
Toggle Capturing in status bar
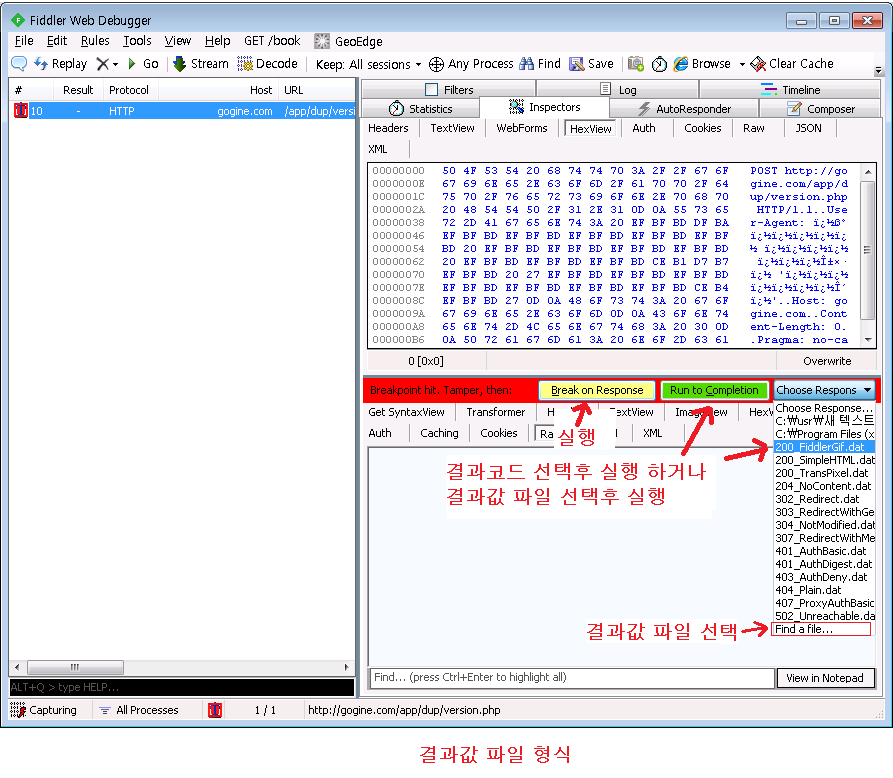click(44, 710)
